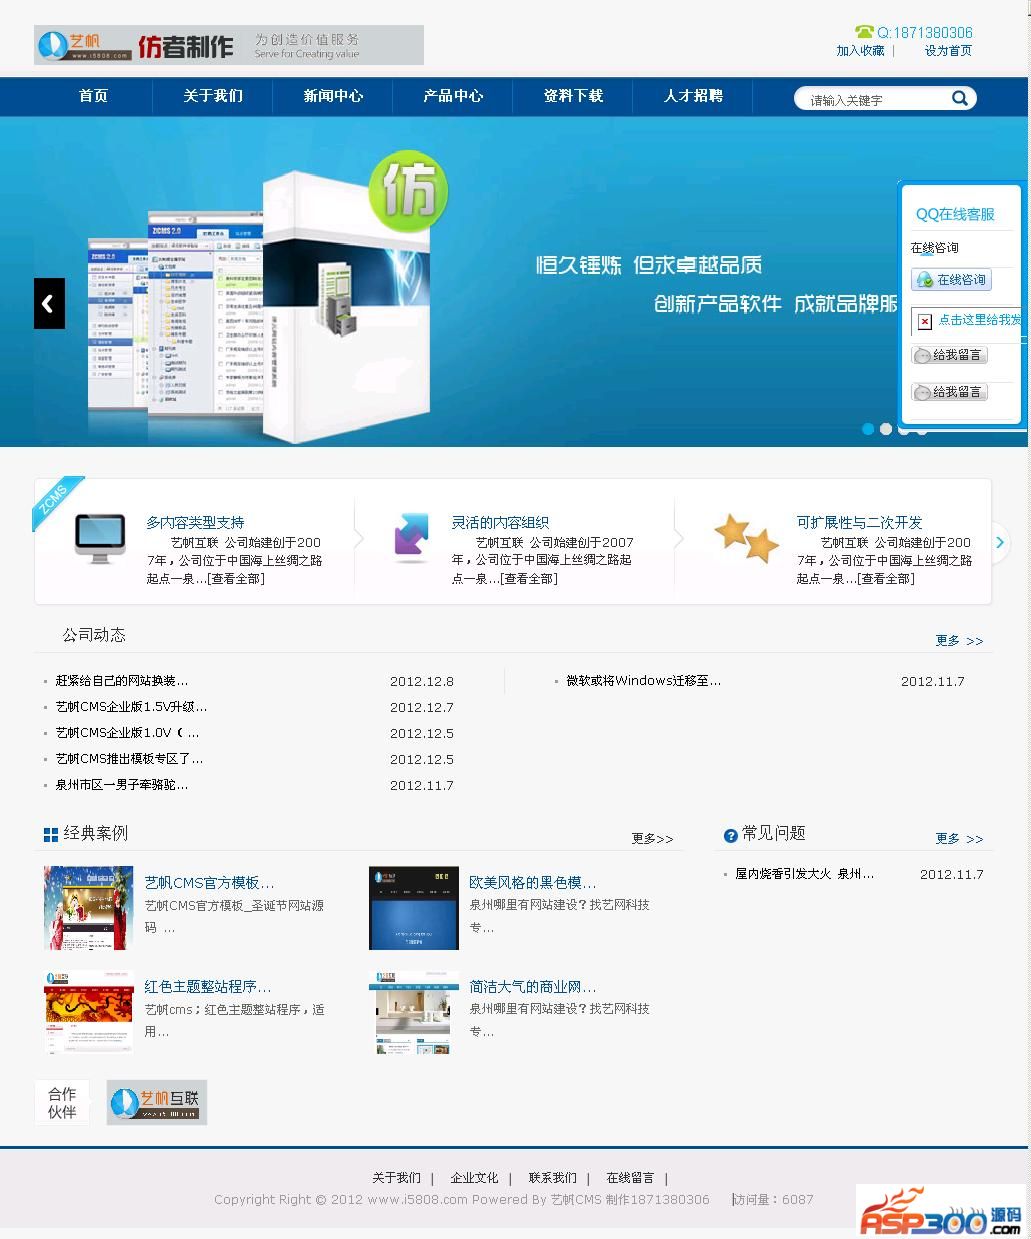This screenshot has width=1031, height=1239.
Task: Click the stars icon for 可扩展性与二次开发
Action: click(746, 537)
